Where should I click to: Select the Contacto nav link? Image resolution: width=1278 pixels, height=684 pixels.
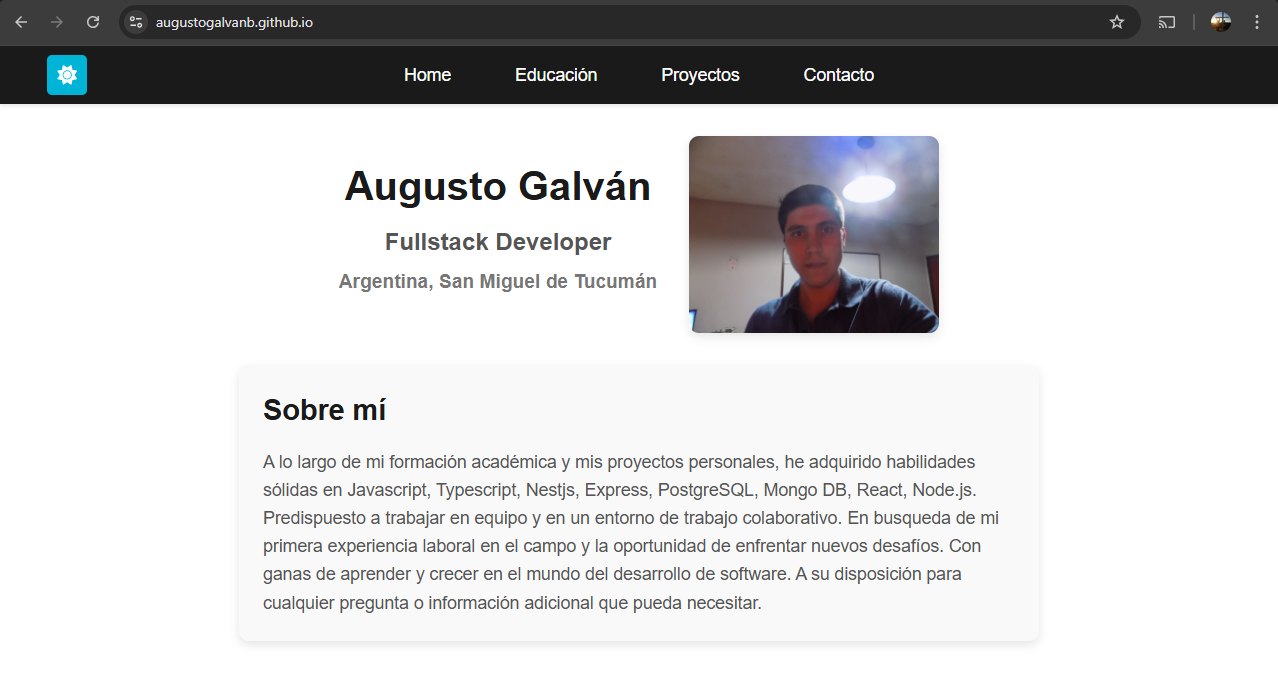click(x=838, y=75)
